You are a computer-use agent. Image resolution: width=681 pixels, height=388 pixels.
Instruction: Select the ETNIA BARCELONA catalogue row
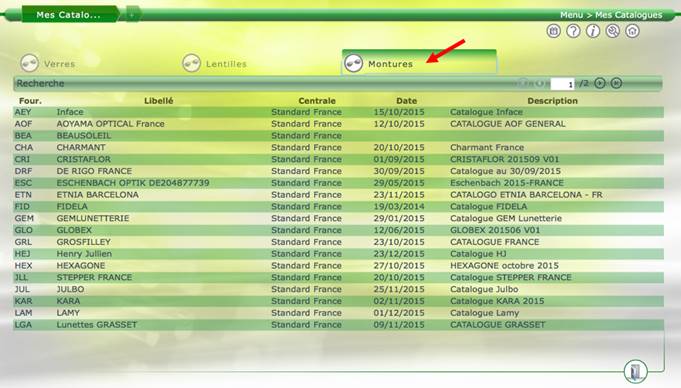coord(338,195)
